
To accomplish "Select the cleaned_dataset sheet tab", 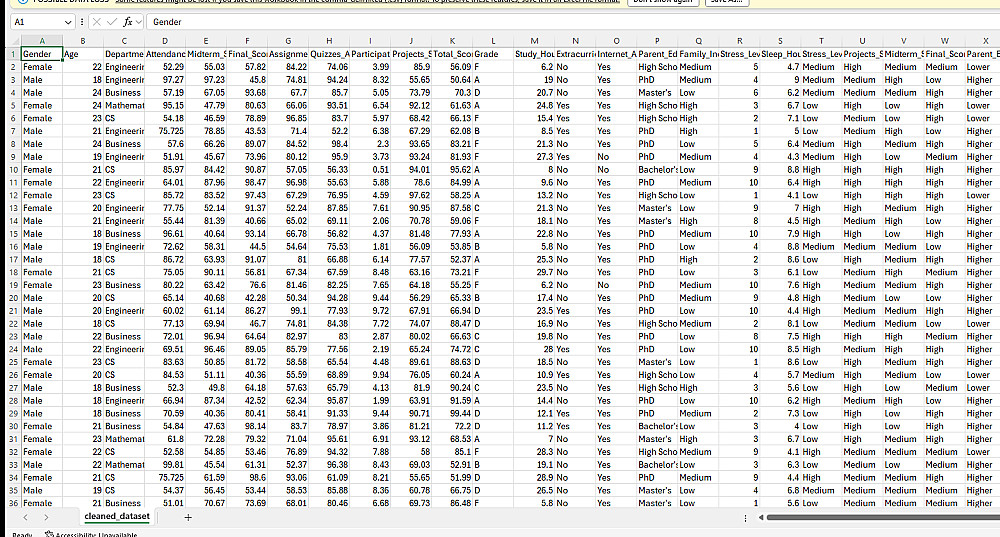I will [x=117, y=517].
